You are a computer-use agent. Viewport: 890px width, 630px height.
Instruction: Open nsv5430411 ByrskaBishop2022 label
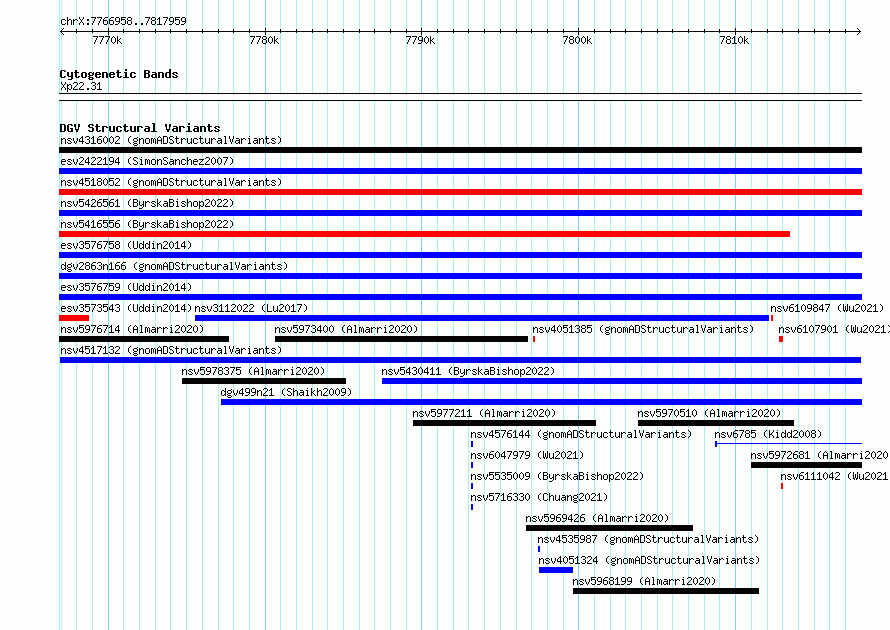pyautogui.click(x=468, y=371)
